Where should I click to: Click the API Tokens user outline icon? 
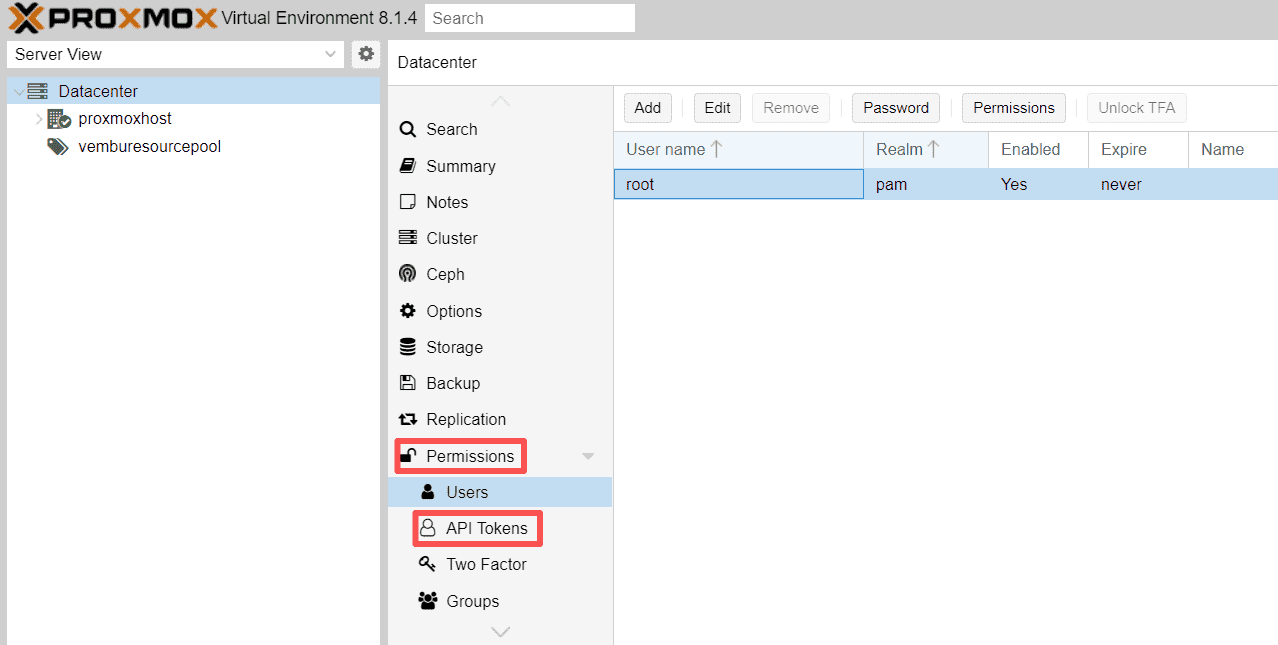[428, 528]
